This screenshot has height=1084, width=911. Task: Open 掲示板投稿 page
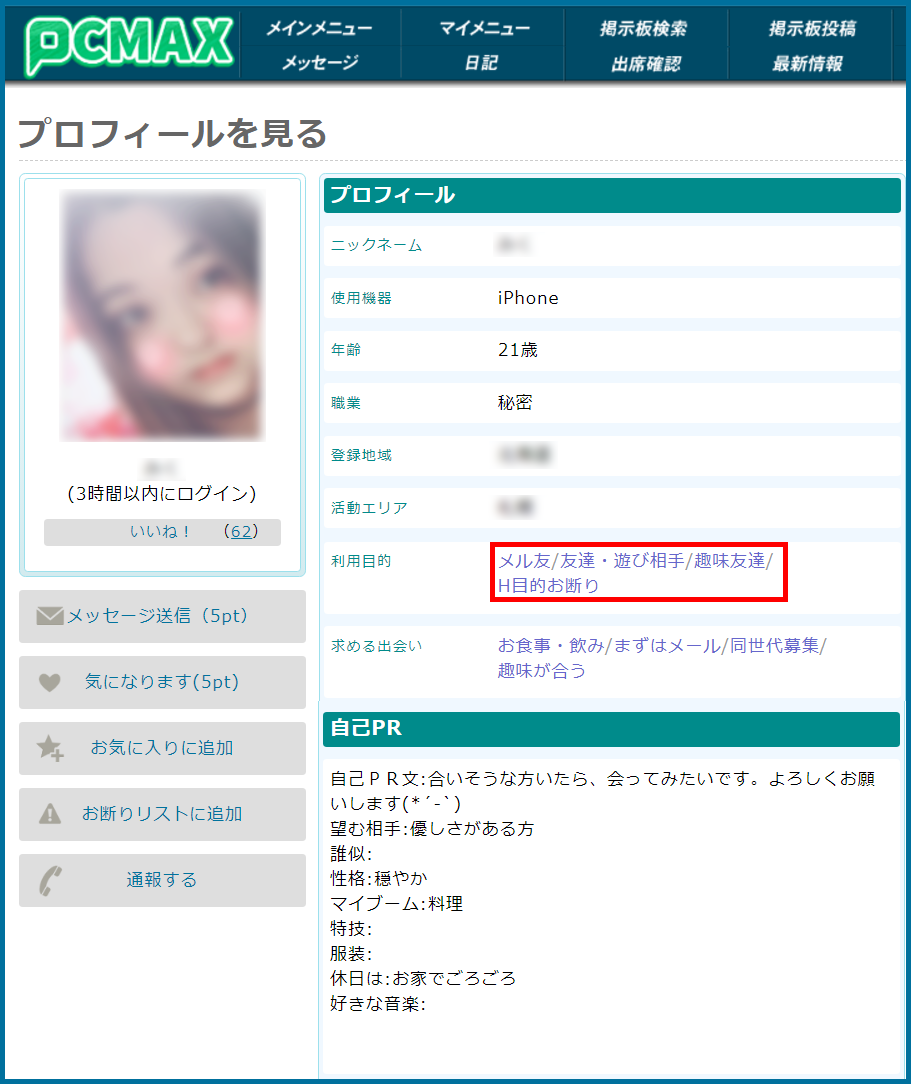pyautogui.click(x=811, y=28)
